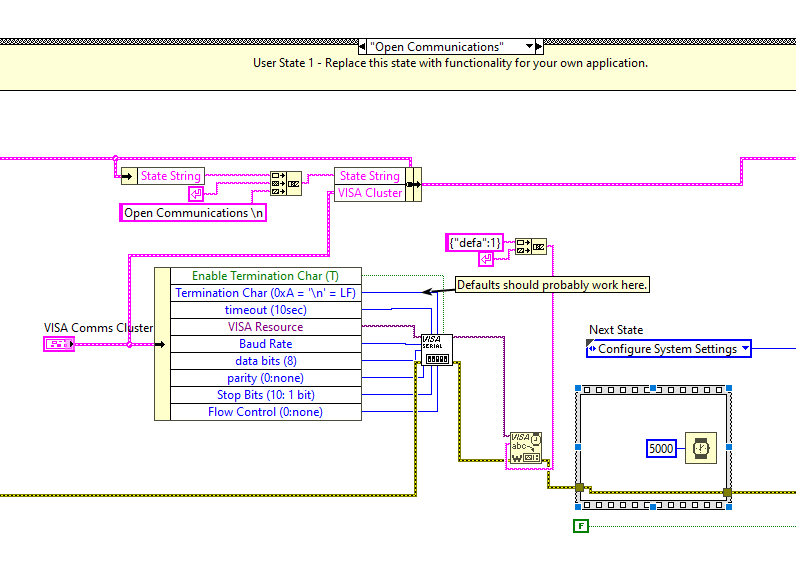This screenshot has width=796, height=578.
Task: Edit the 5000 numeric constant
Action: pyautogui.click(x=661, y=449)
